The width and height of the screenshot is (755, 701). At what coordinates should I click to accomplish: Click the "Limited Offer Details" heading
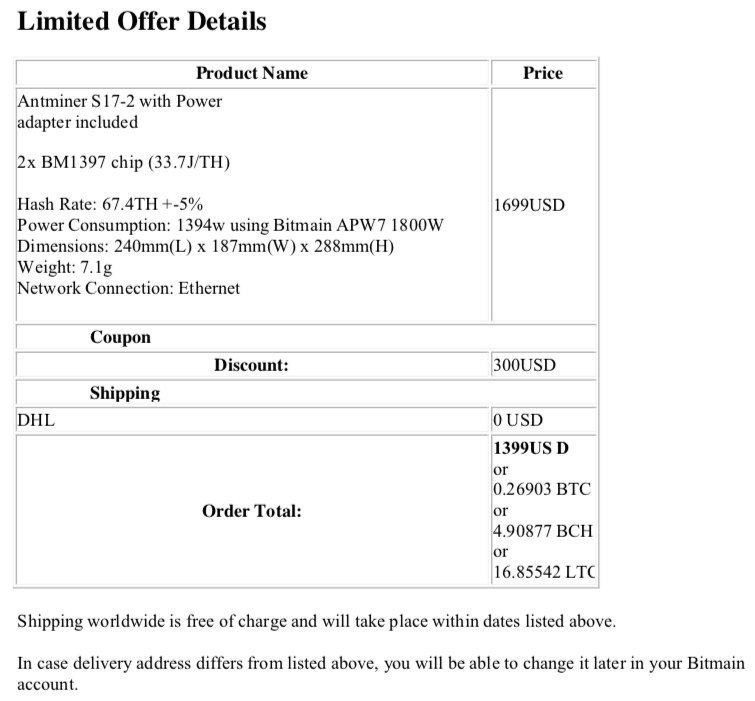coord(142,20)
